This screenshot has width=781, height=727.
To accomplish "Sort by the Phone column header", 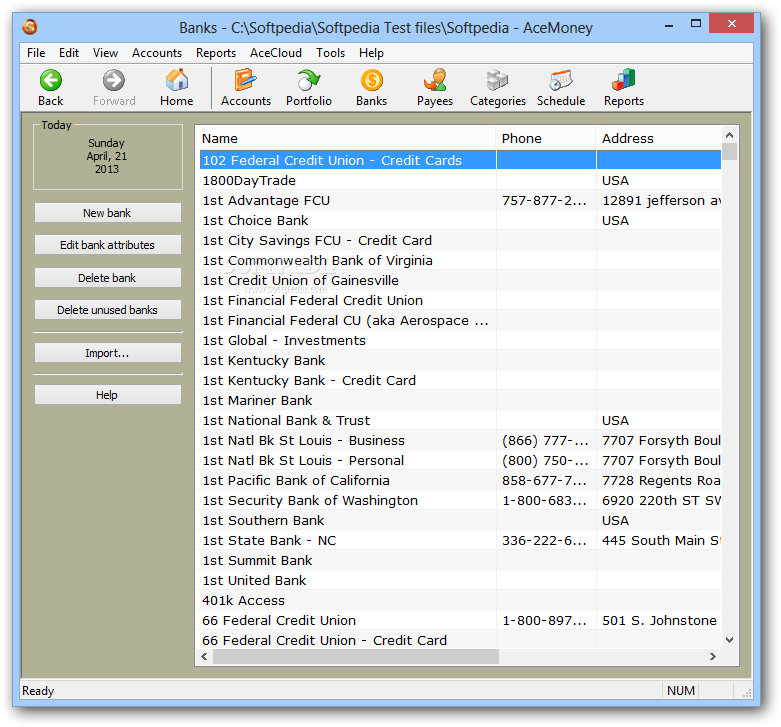I will pyautogui.click(x=546, y=138).
